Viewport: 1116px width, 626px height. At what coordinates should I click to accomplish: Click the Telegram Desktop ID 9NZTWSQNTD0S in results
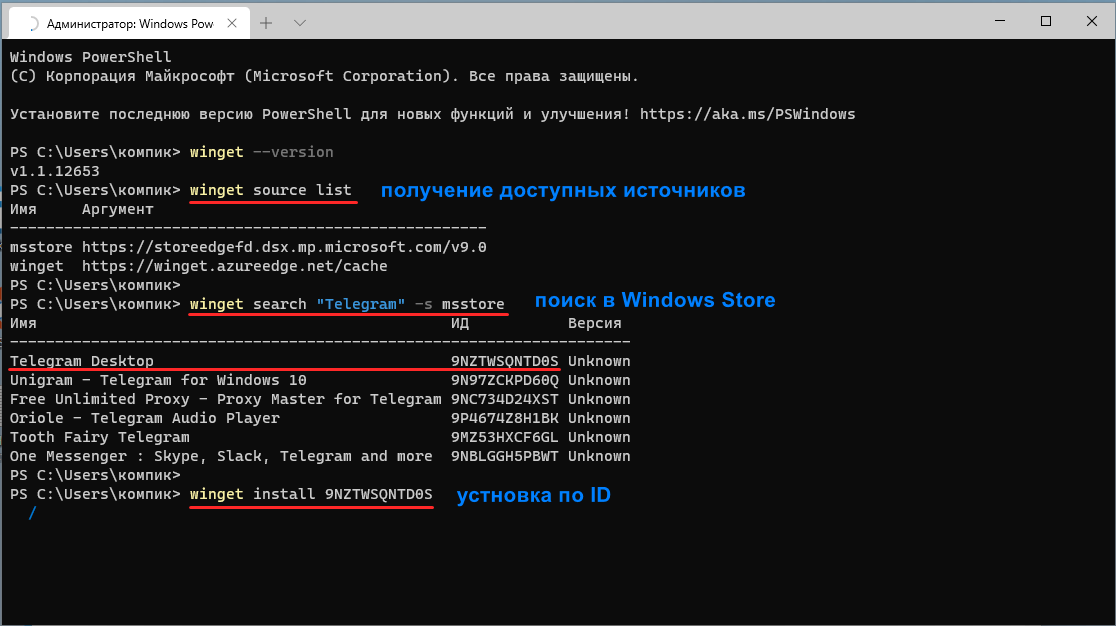505,361
